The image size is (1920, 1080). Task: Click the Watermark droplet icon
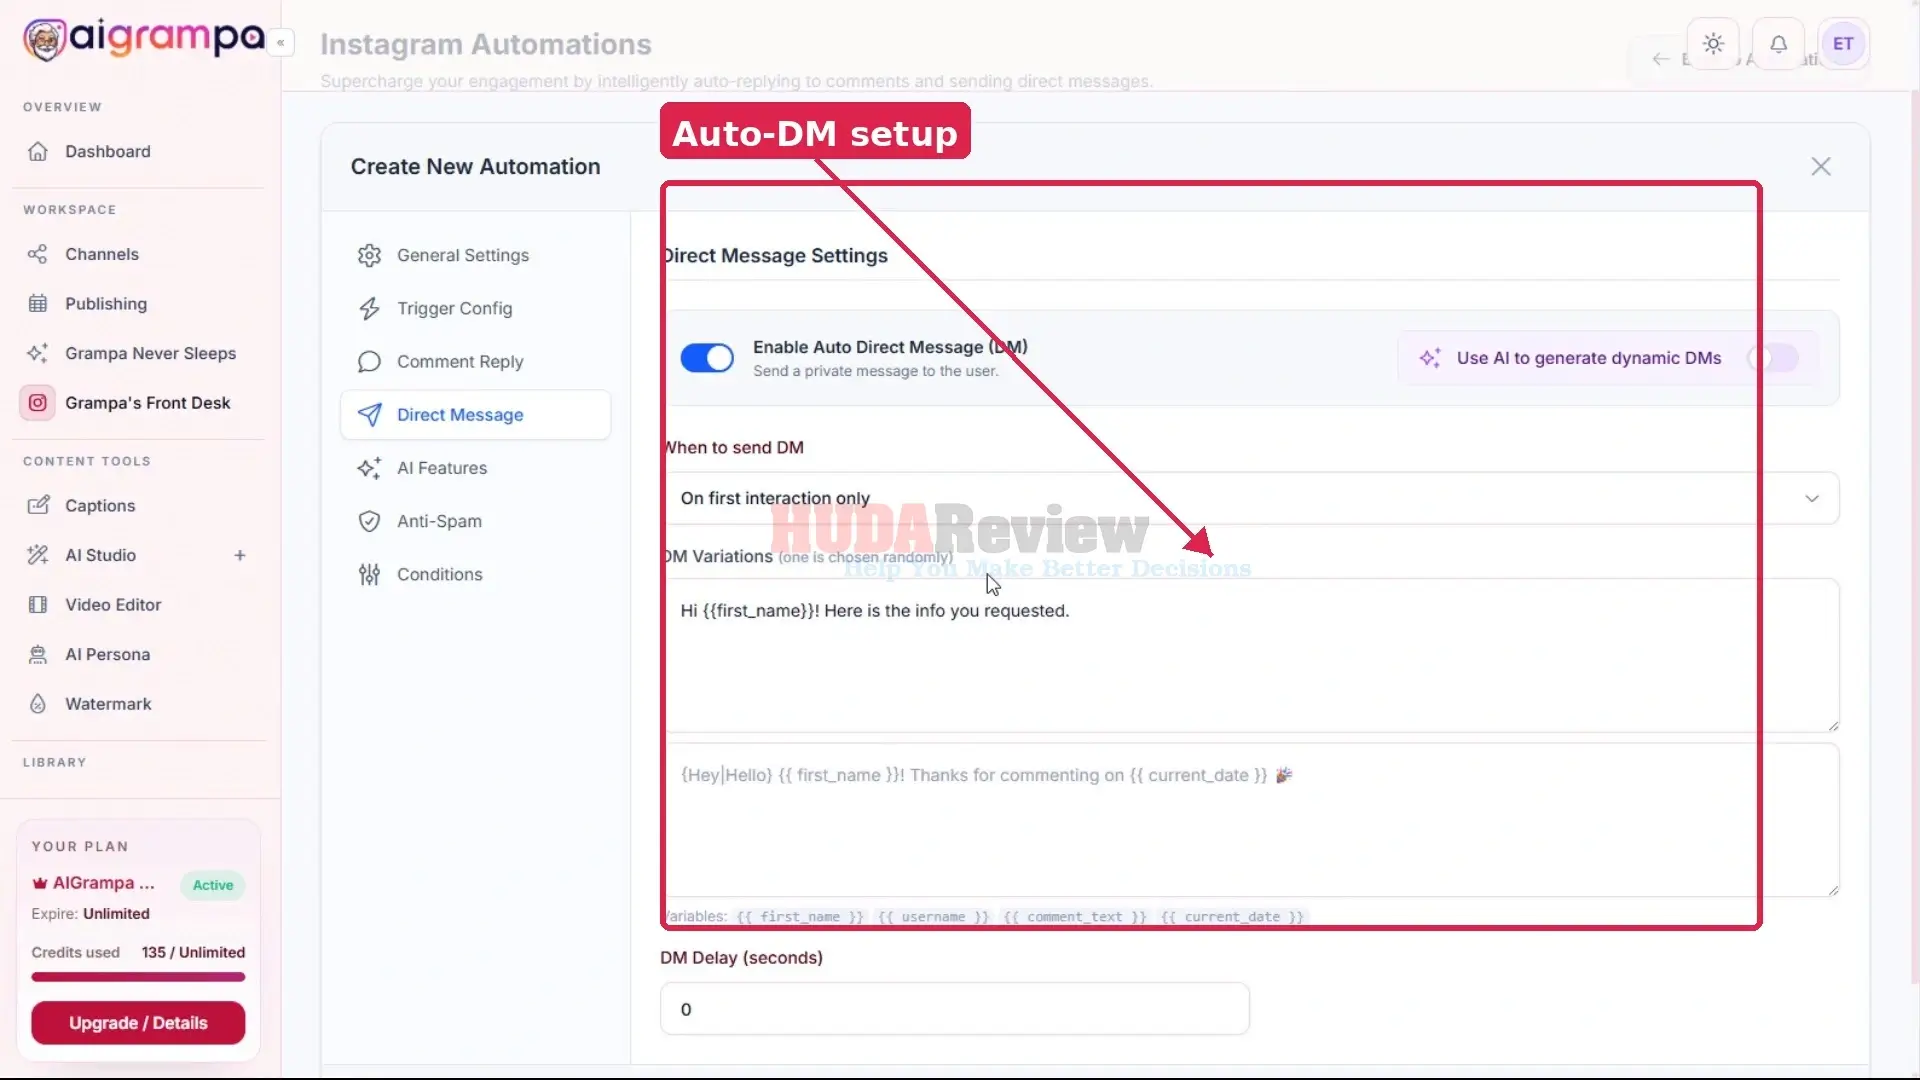click(x=38, y=704)
